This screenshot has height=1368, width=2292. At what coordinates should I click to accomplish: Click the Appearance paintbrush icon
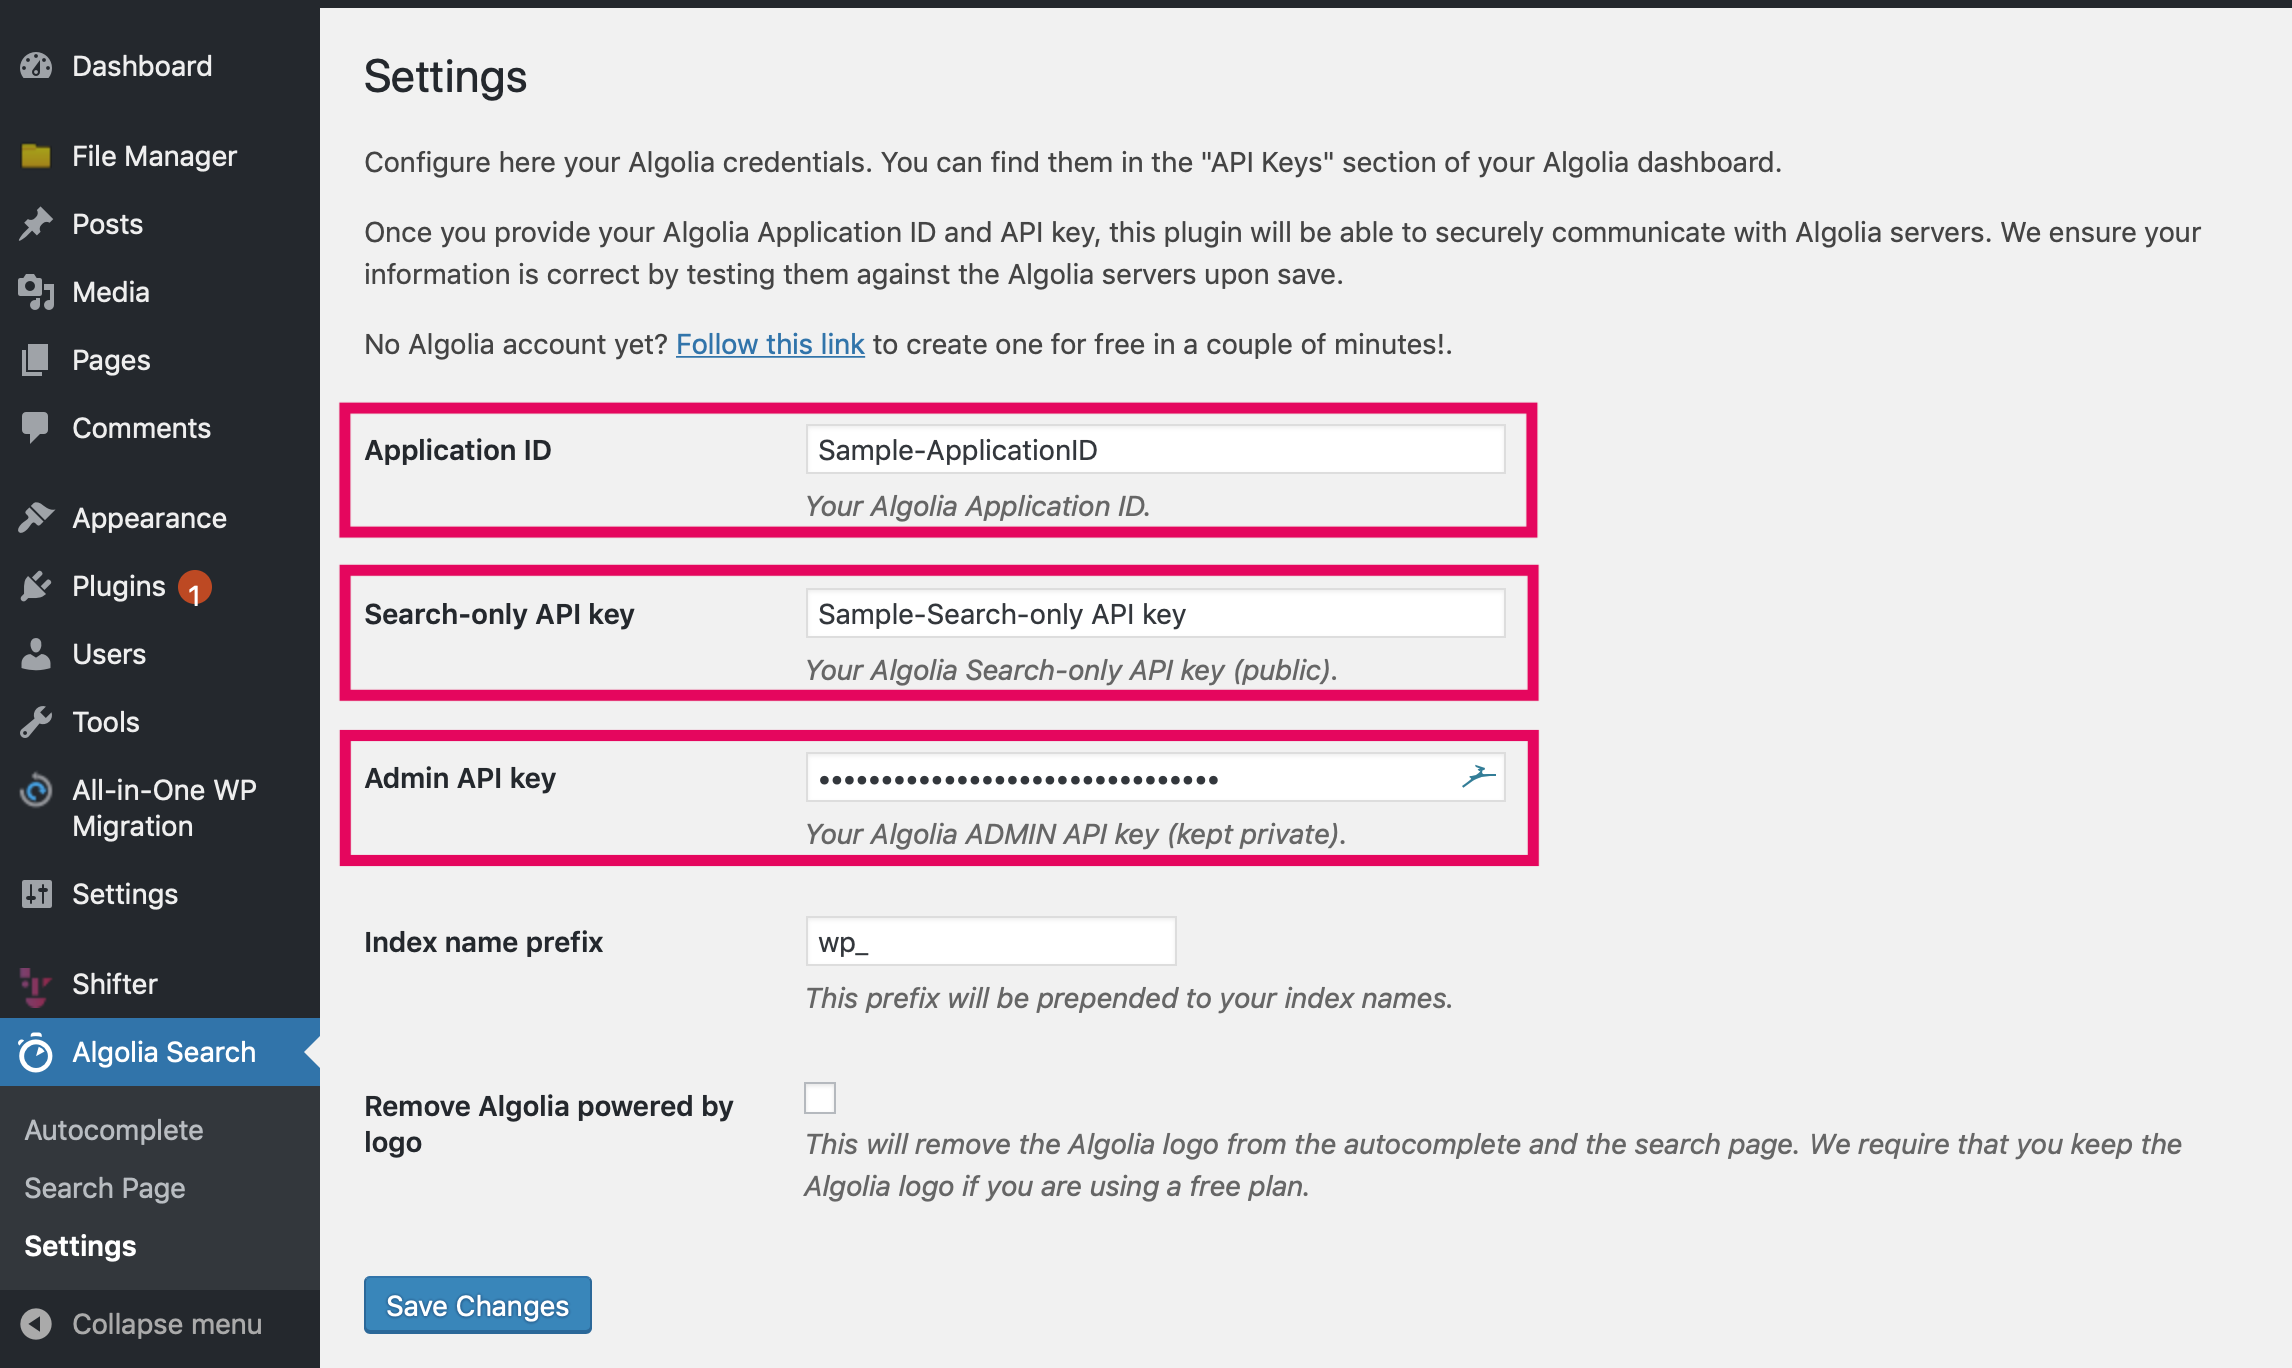click(x=36, y=518)
